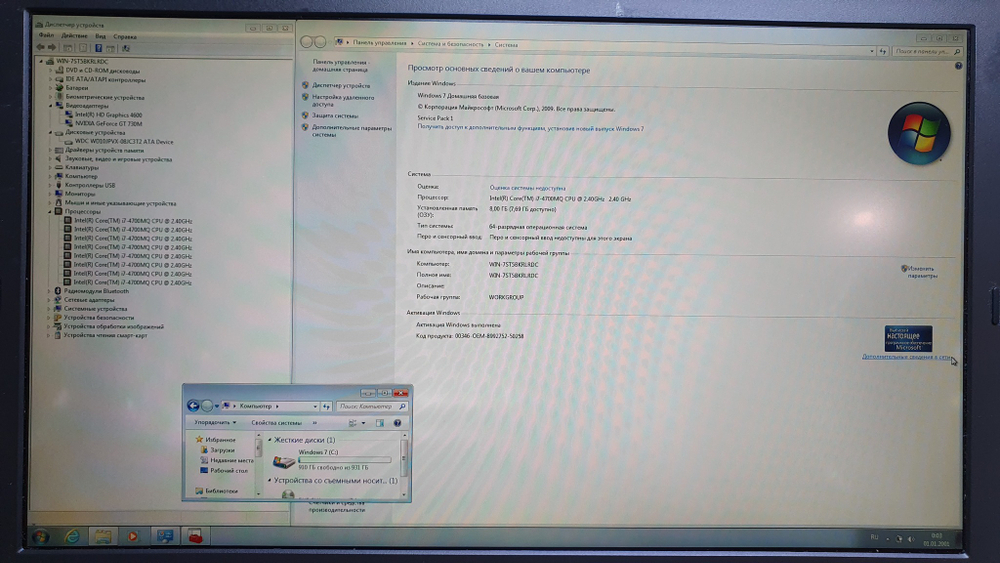
Task: Open the blue Help icon in Device Manager toolbar
Action: (x=98, y=48)
